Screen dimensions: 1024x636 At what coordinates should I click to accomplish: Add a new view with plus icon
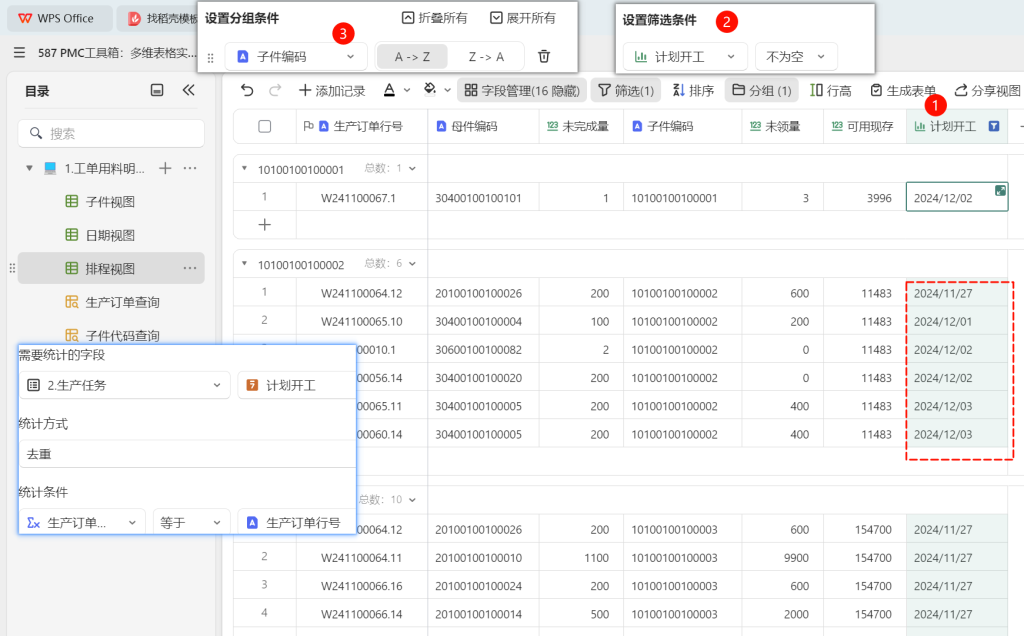(165, 168)
